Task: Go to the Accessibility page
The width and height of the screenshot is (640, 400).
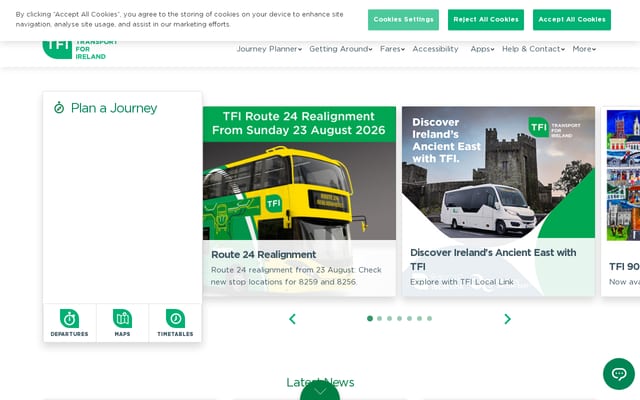Action: pos(435,49)
